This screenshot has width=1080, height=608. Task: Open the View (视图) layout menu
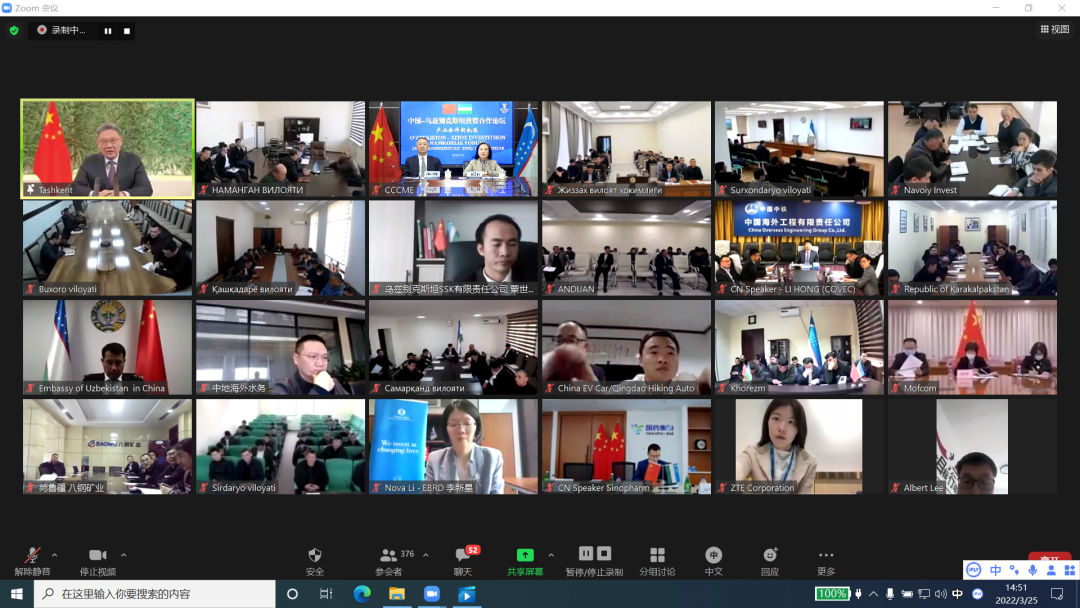click(x=1055, y=30)
